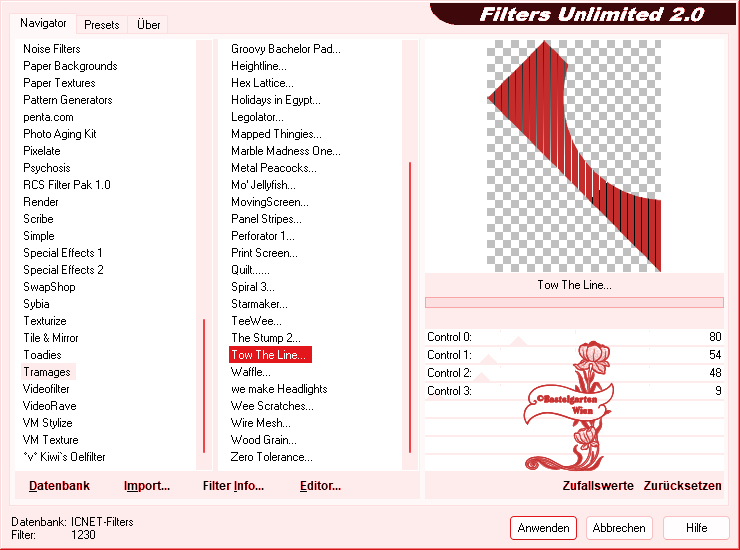Choose Waffle... filter
This screenshot has height=550, width=740.
[x=251, y=372]
